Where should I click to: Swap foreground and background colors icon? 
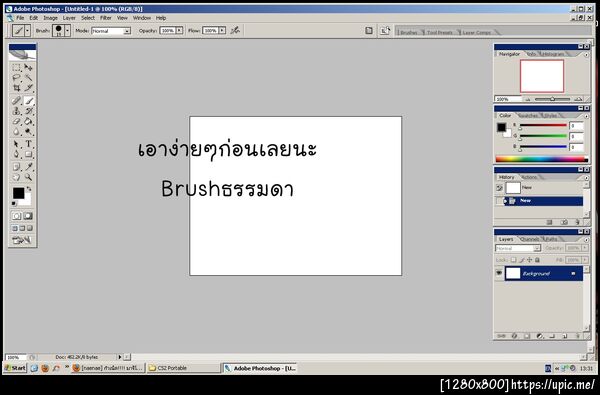pos(29,189)
